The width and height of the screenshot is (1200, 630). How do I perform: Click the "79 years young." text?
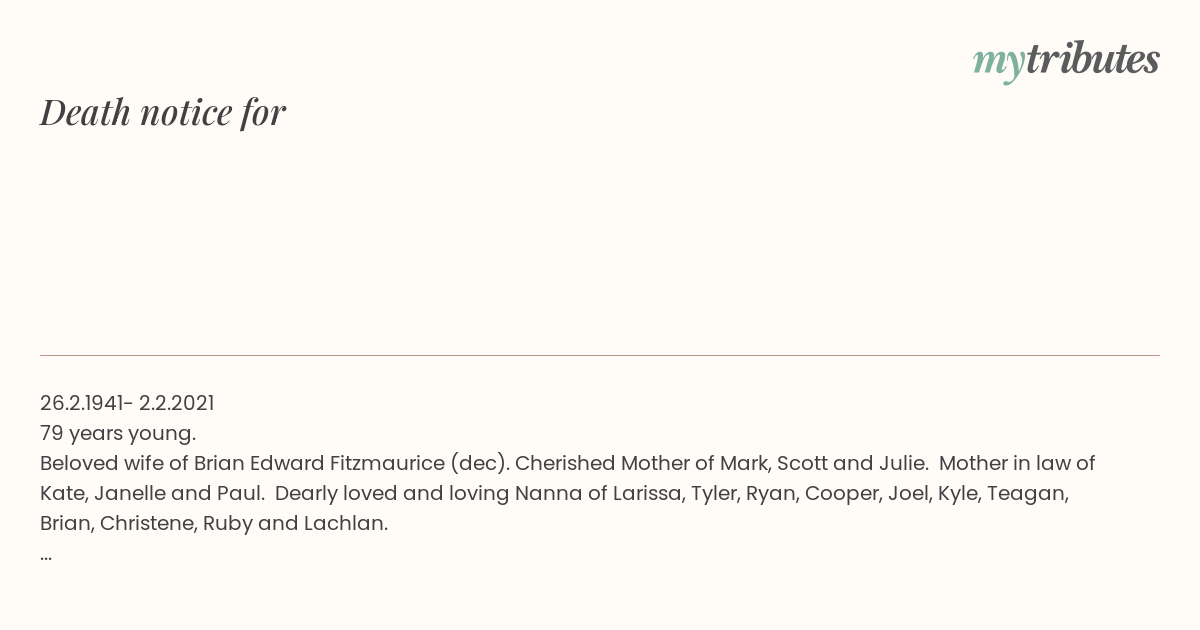[x=118, y=433]
